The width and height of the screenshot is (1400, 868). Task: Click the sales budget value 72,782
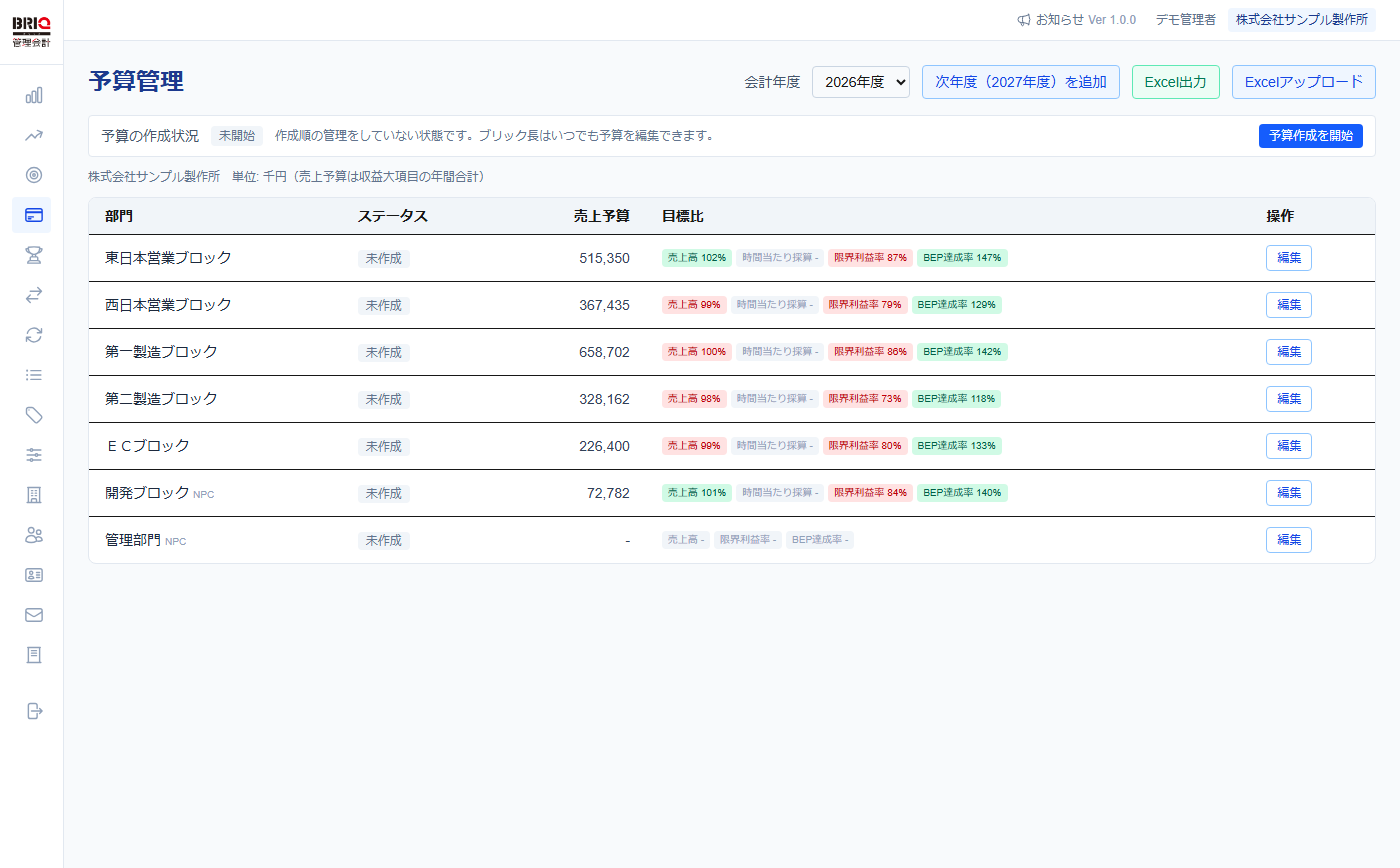(x=608, y=493)
